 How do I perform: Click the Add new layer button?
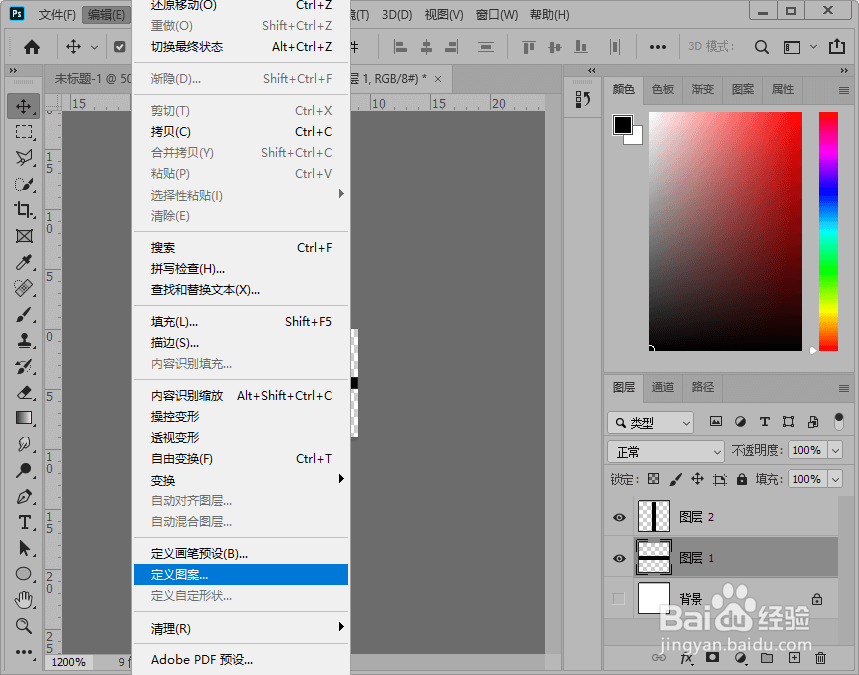[x=793, y=658]
